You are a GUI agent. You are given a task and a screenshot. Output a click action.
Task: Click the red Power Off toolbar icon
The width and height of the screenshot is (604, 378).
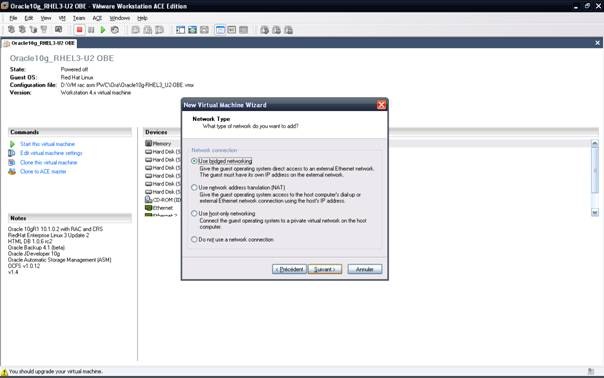79,30
